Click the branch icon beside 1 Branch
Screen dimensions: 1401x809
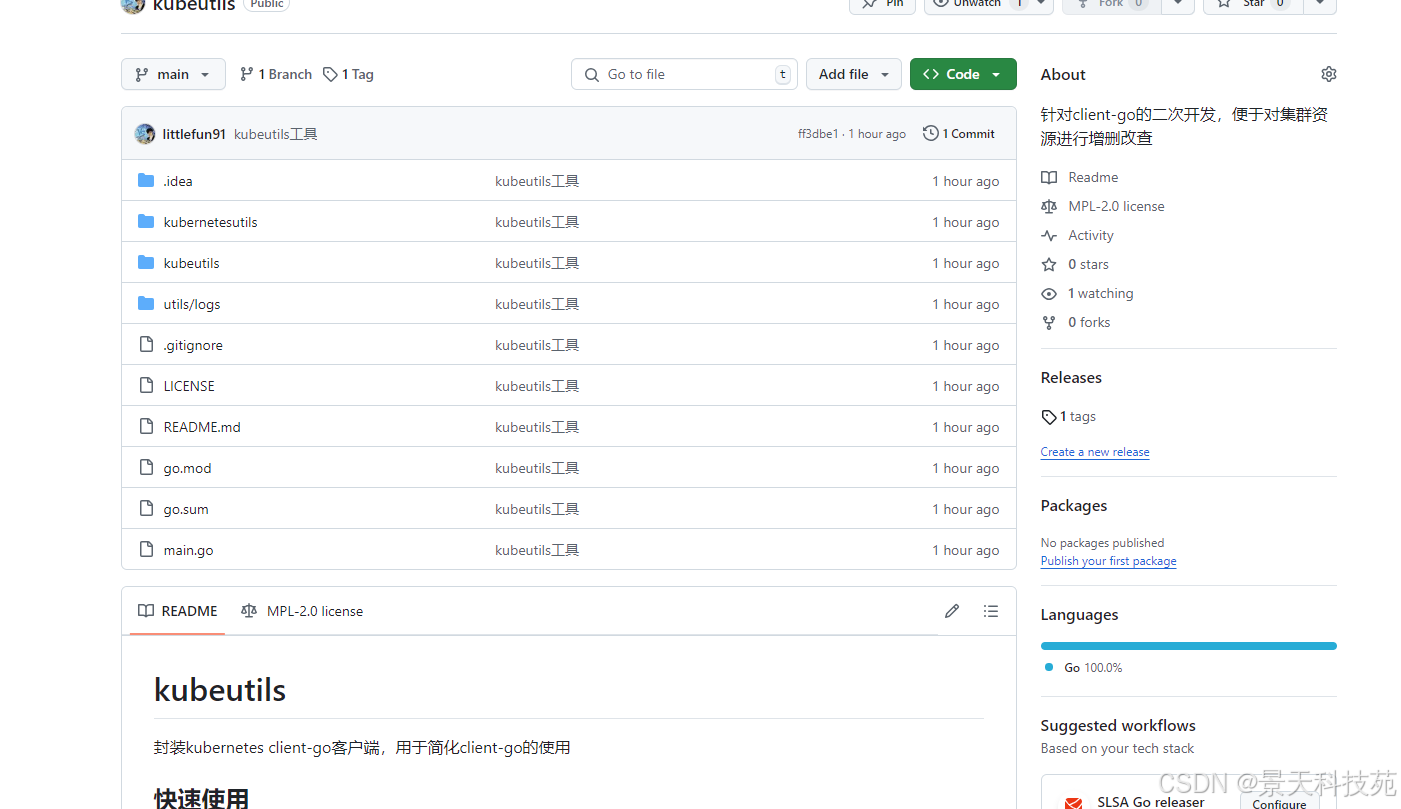tap(247, 74)
